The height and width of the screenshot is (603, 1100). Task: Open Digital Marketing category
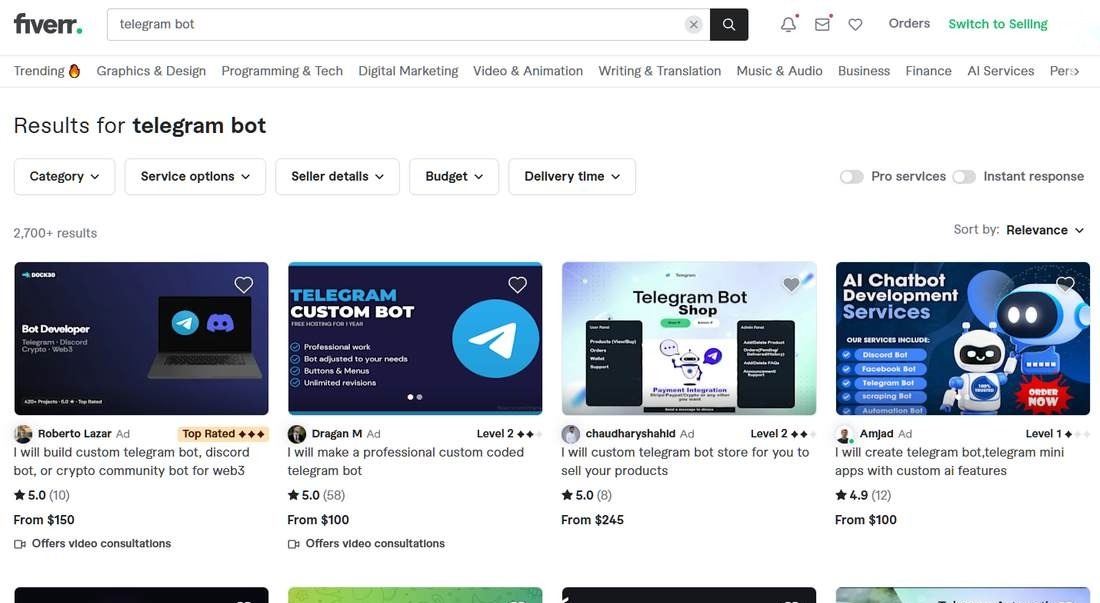pos(408,71)
